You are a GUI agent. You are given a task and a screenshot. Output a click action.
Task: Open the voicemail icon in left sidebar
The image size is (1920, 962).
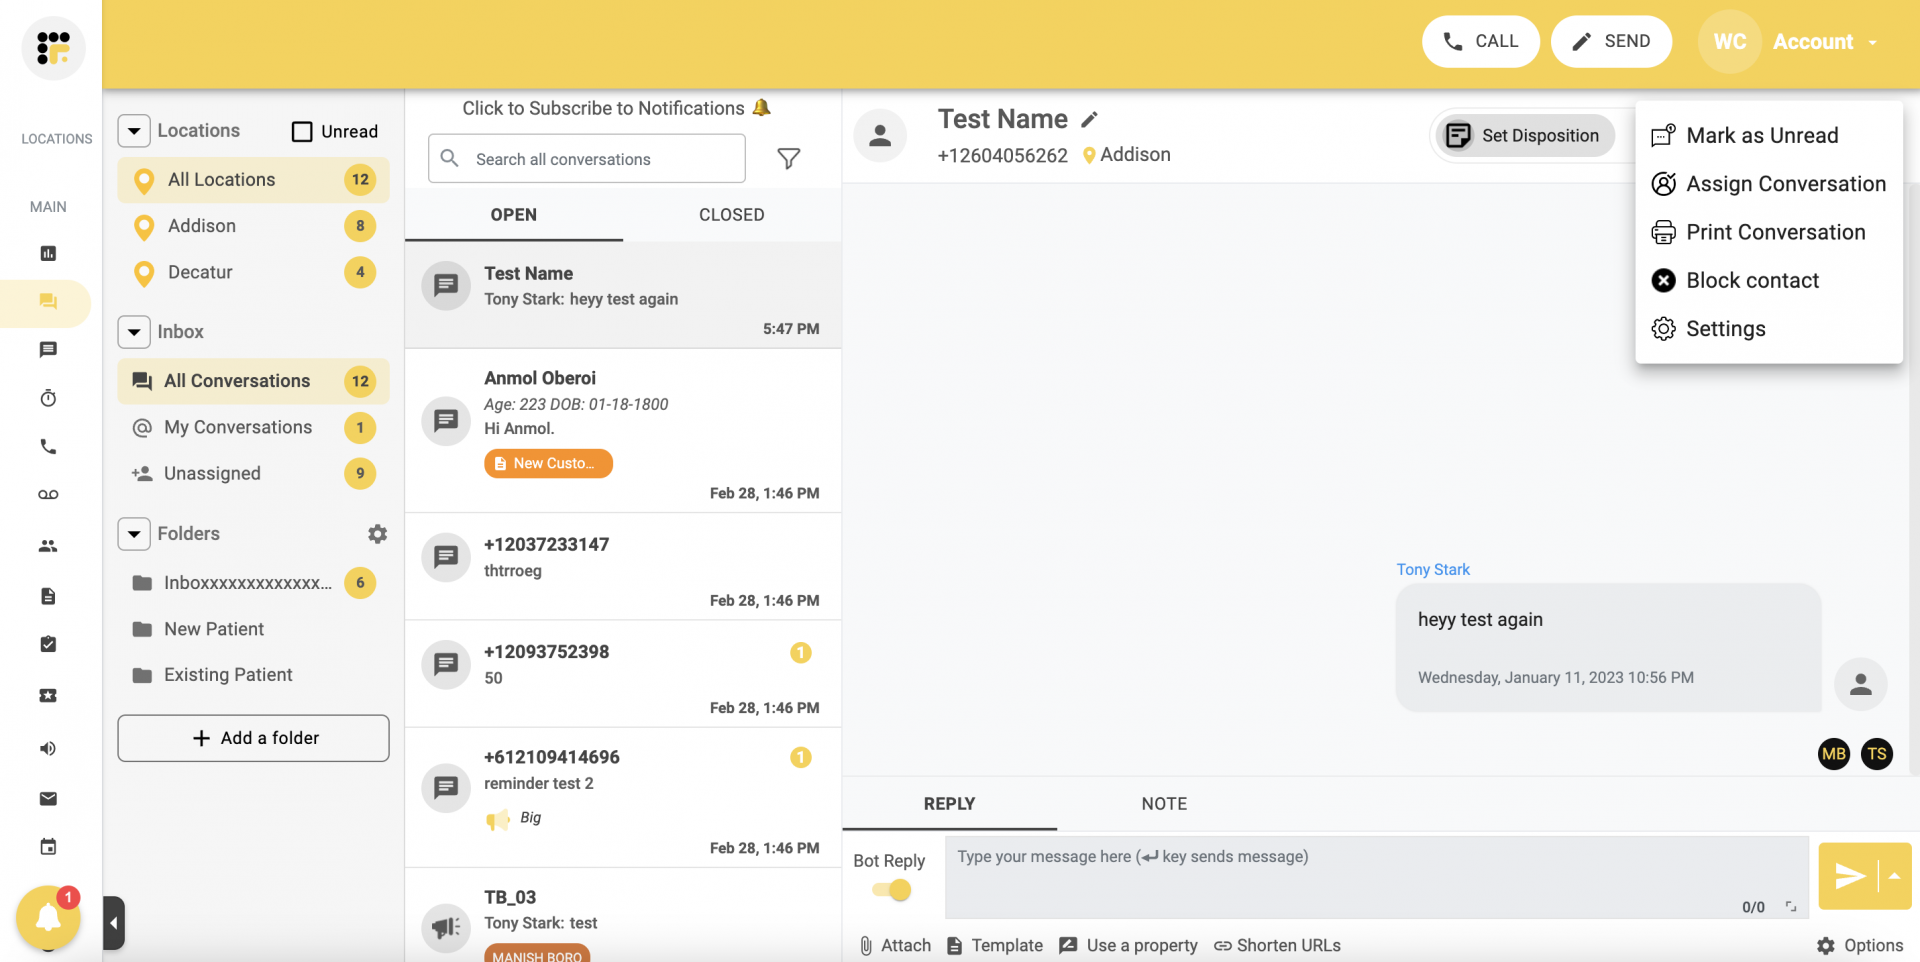coord(48,495)
